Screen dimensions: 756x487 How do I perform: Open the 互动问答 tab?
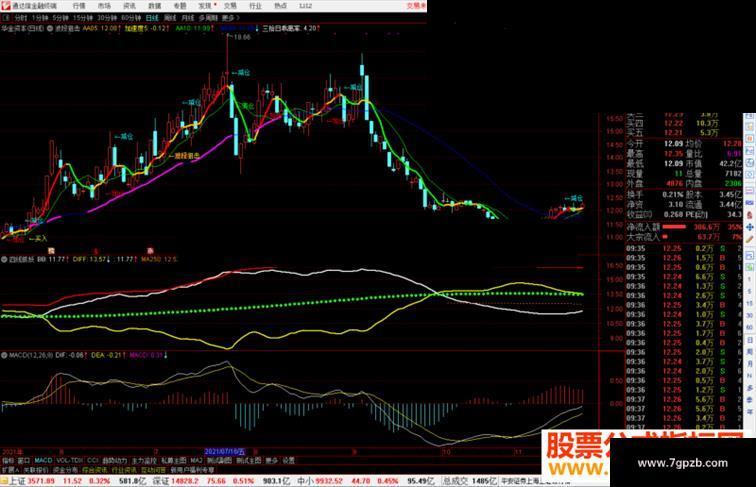[x=153, y=470]
